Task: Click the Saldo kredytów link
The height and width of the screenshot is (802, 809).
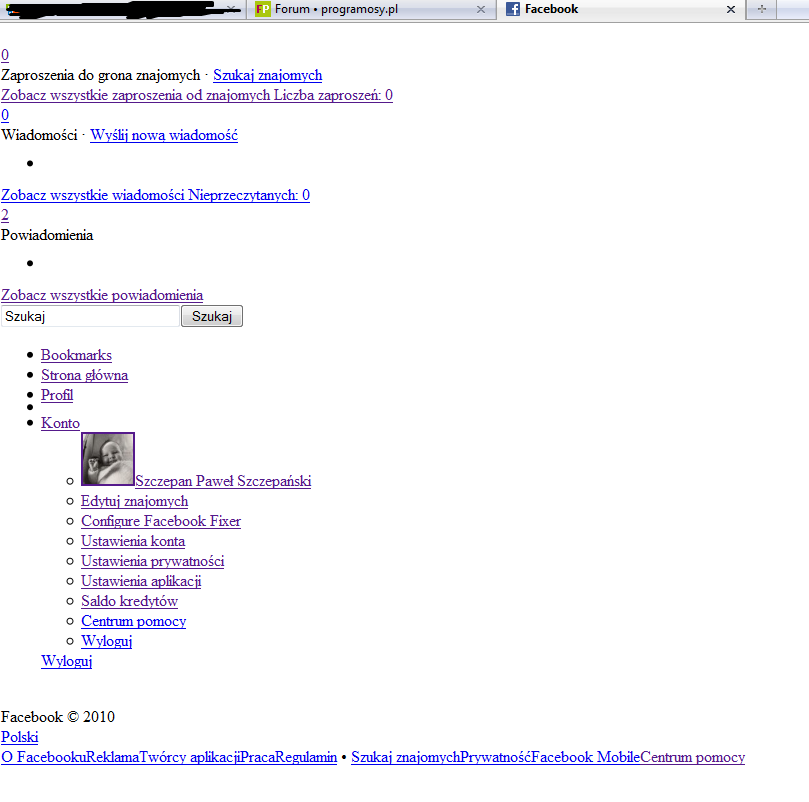Action: pyautogui.click(x=130, y=601)
